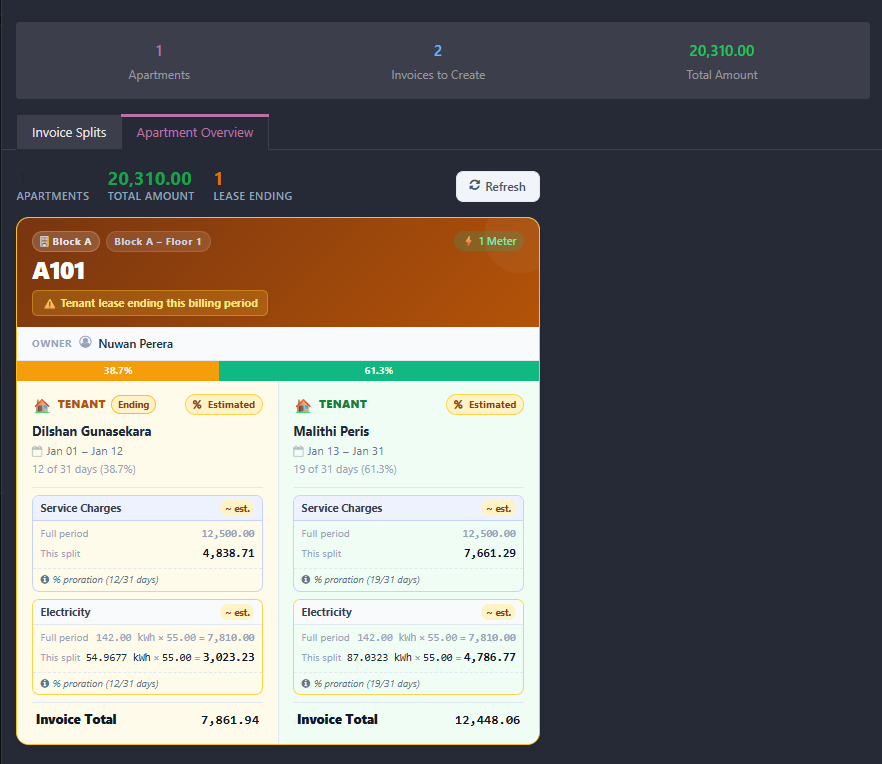Click est. tag in Dilshan's Electricity

click(237, 613)
